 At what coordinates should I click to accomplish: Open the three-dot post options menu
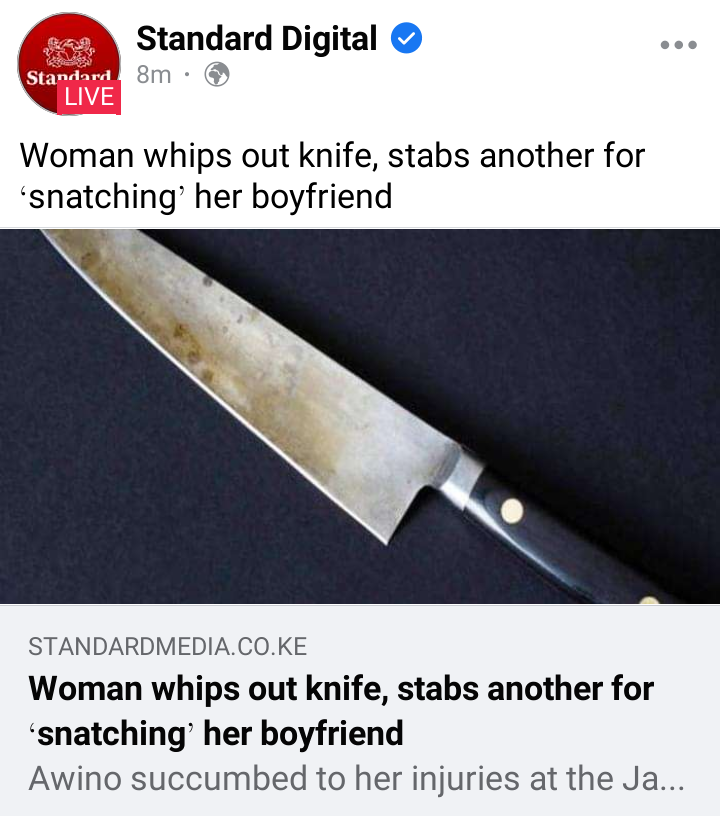click(x=678, y=45)
